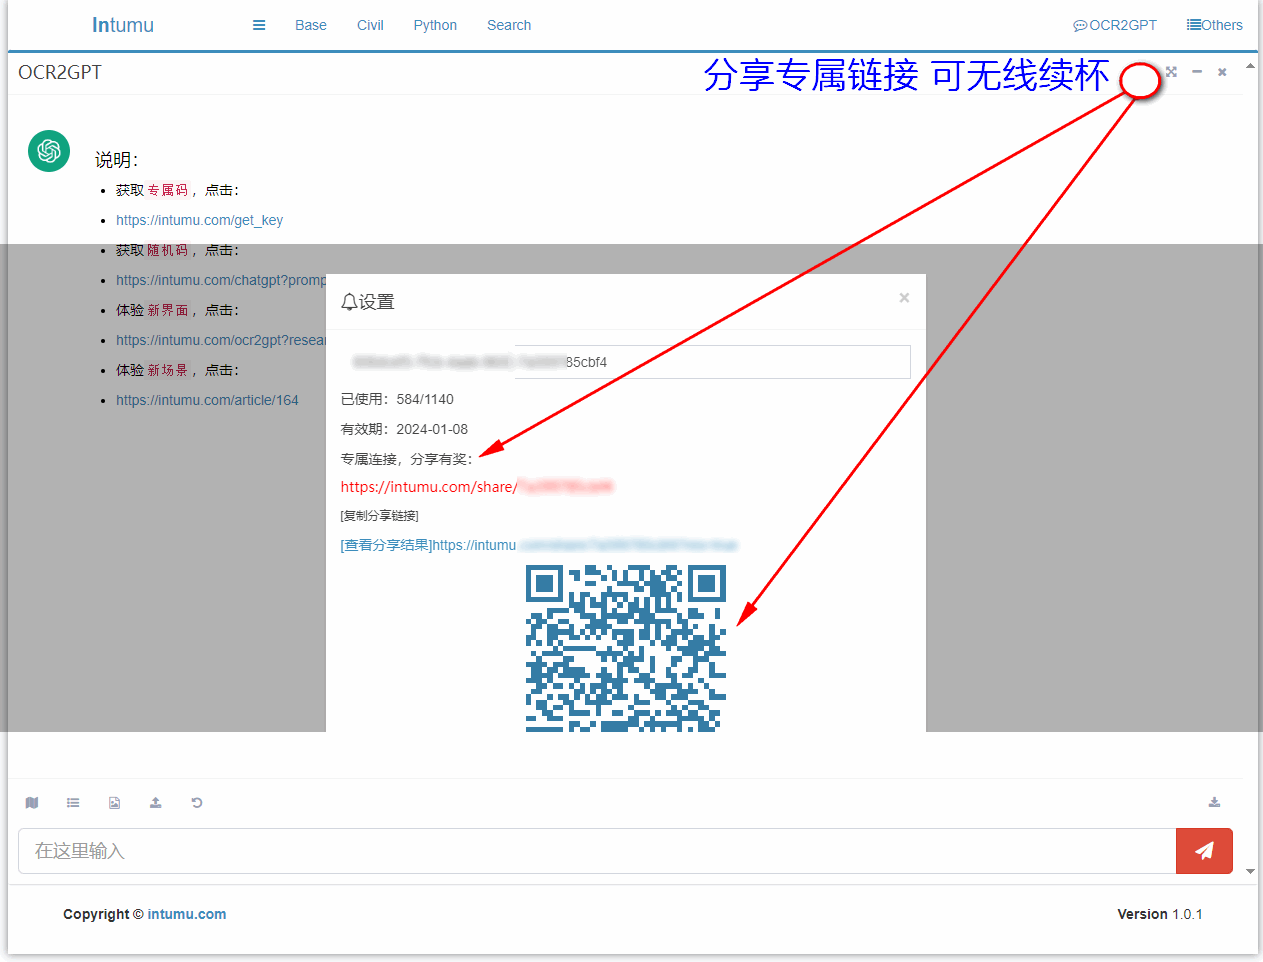Focus the 在这里输入 message input

pos(597,851)
